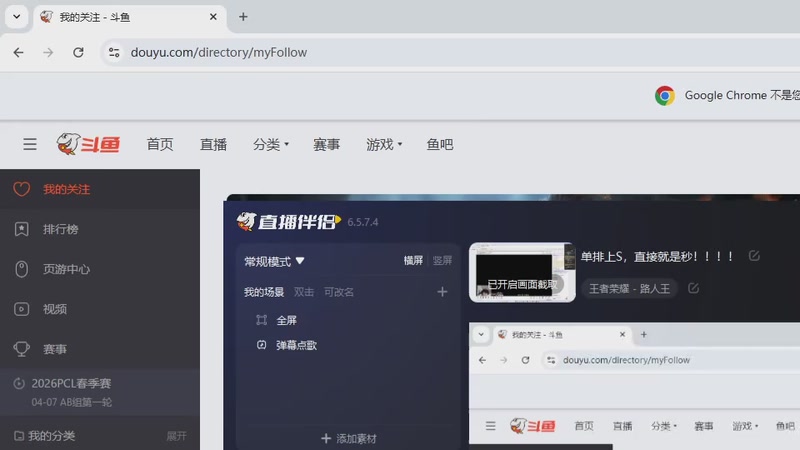This screenshot has height=450, width=800.
Task: Click the stream title 单排上S，直接就是秒！！！！
Action: (x=658, y=257)
